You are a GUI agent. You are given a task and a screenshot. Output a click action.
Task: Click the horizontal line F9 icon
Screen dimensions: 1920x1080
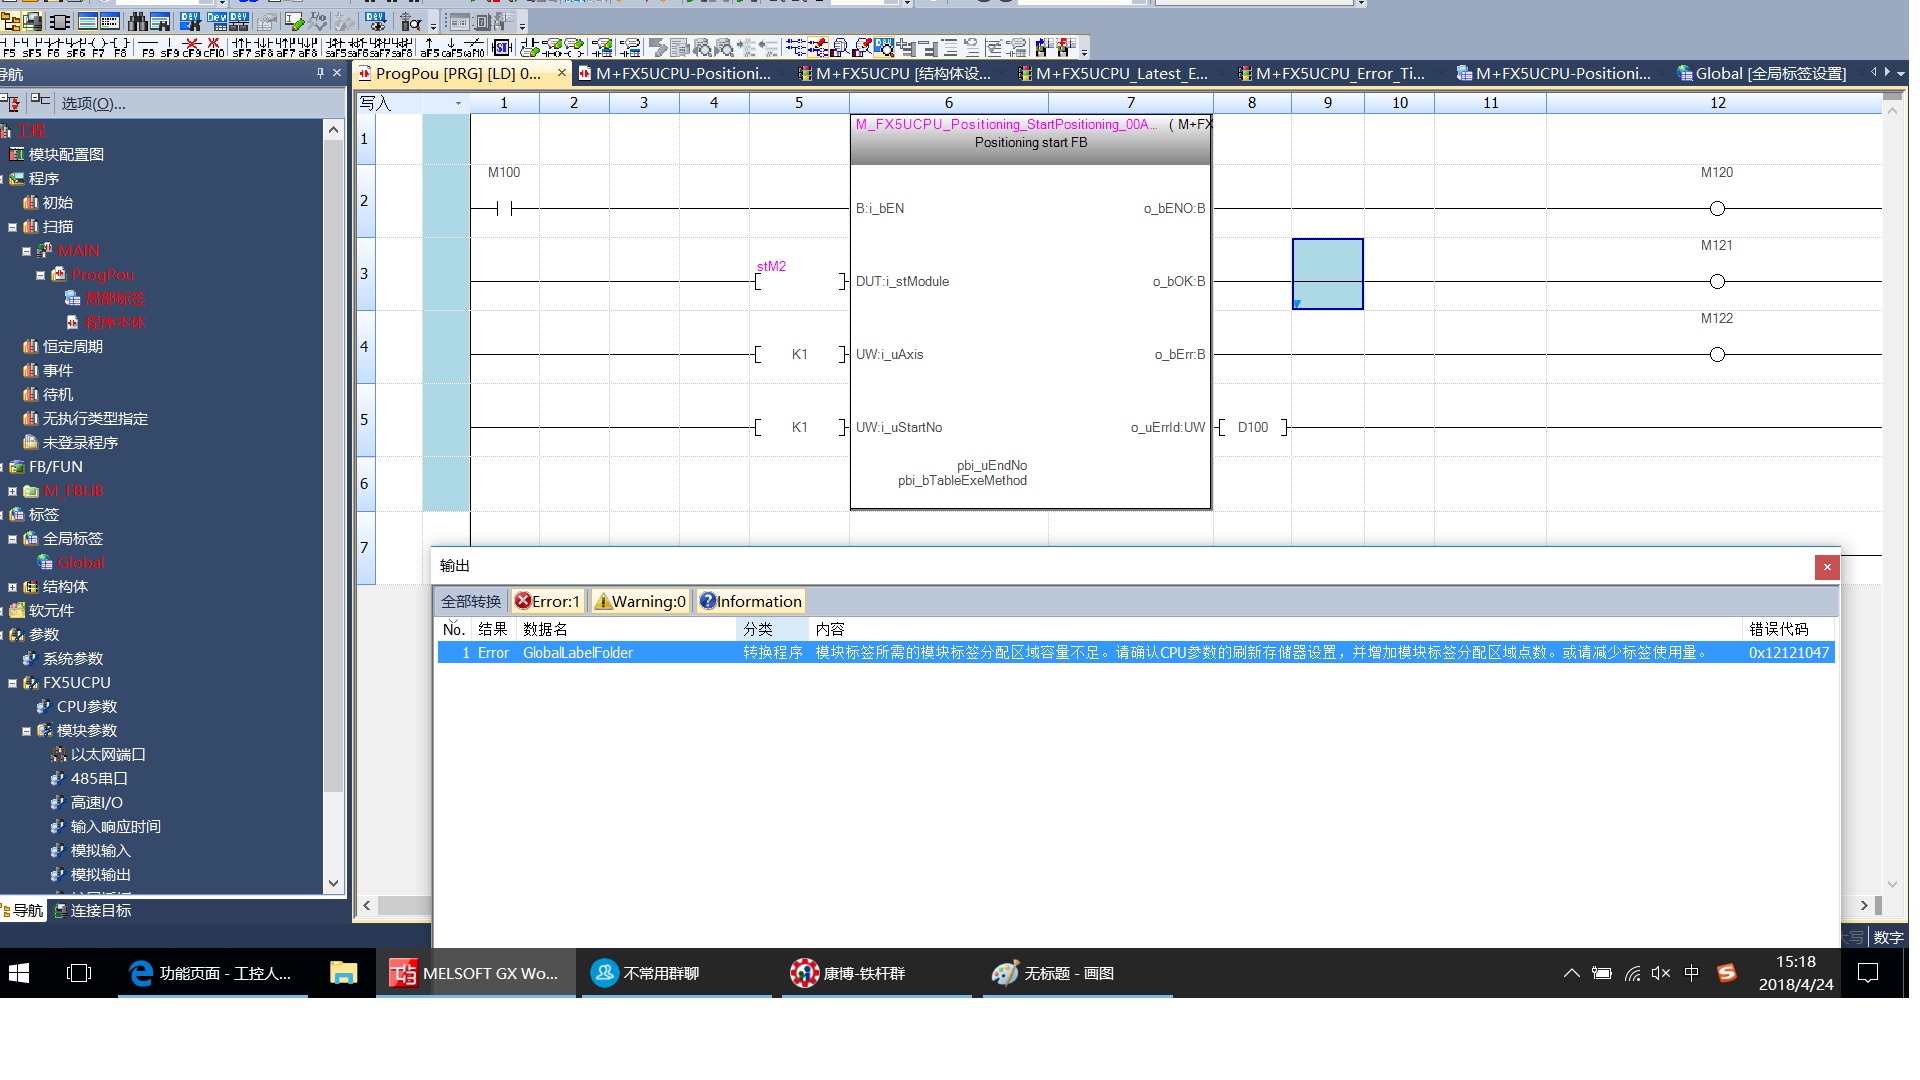point(148,47)
